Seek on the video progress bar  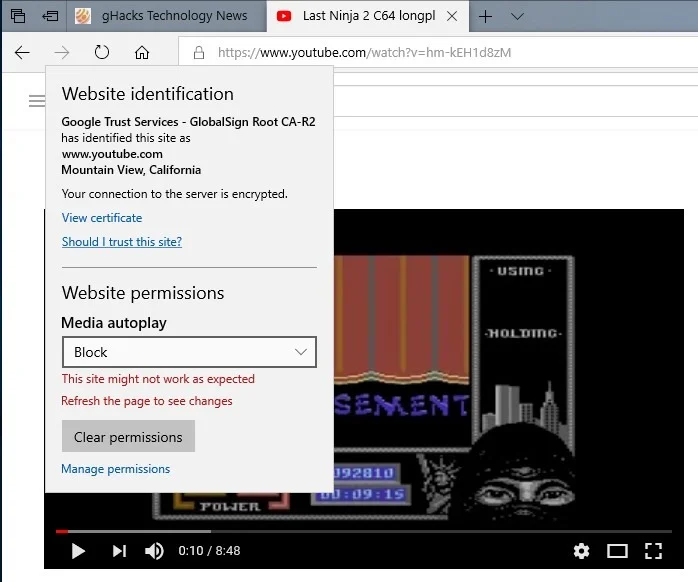pyautogui.click(x=364, y=531)
